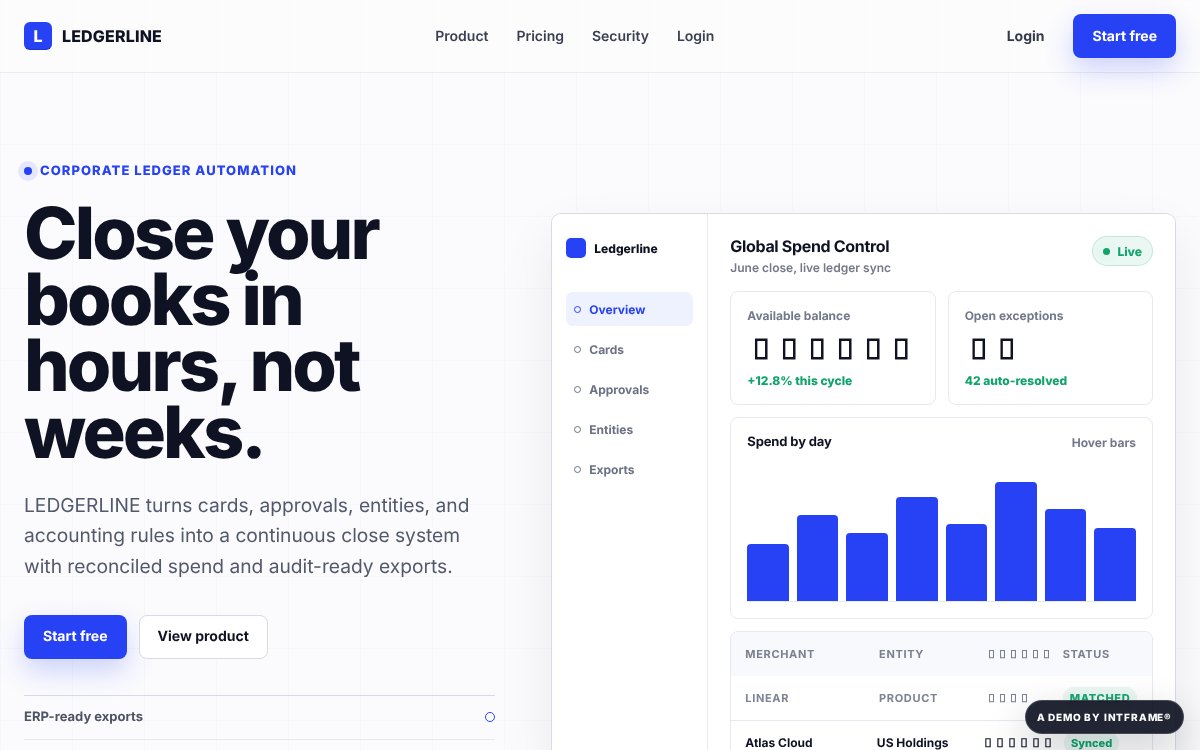Screen dimensions: 1200x750
Task: Click the hero Start free button
Action: [75, 636]
